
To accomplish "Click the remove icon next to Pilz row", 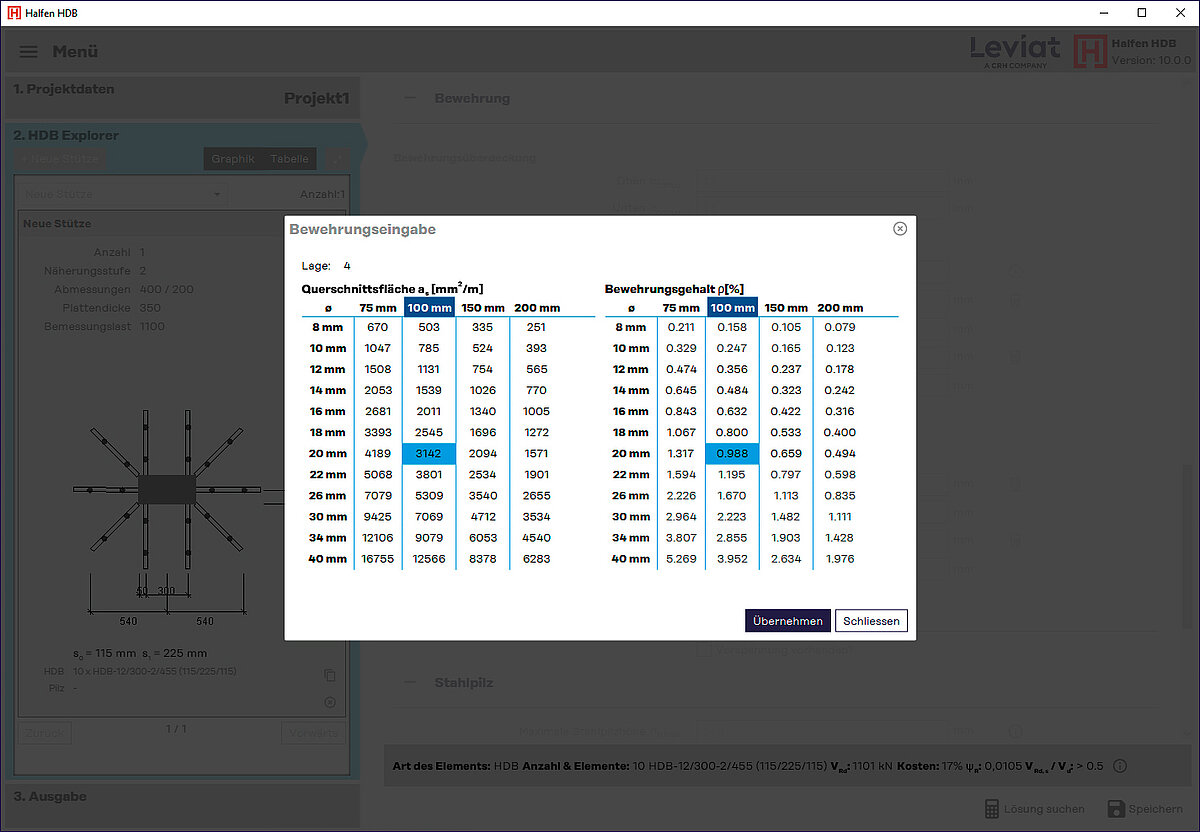I will coord(330,702).
